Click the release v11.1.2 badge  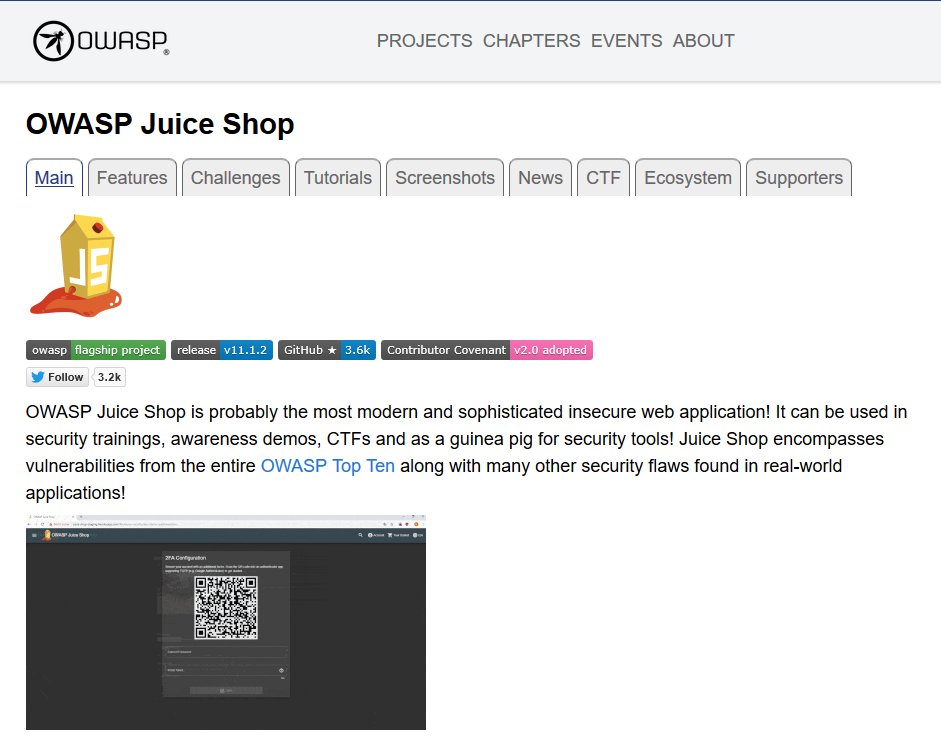pyautogui.click(x=222, y=350)
